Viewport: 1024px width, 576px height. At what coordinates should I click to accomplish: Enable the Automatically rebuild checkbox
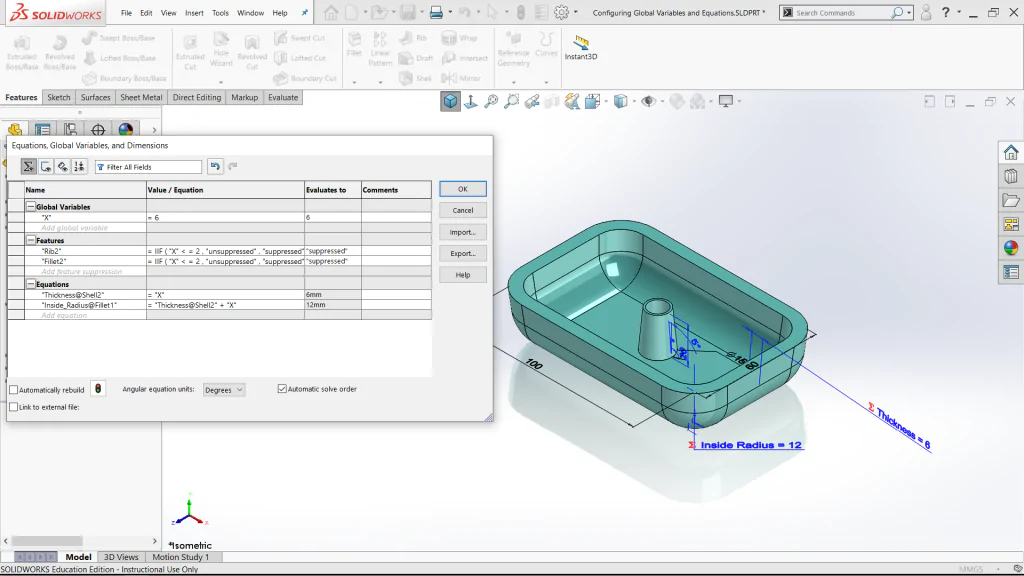coord(14,390)
